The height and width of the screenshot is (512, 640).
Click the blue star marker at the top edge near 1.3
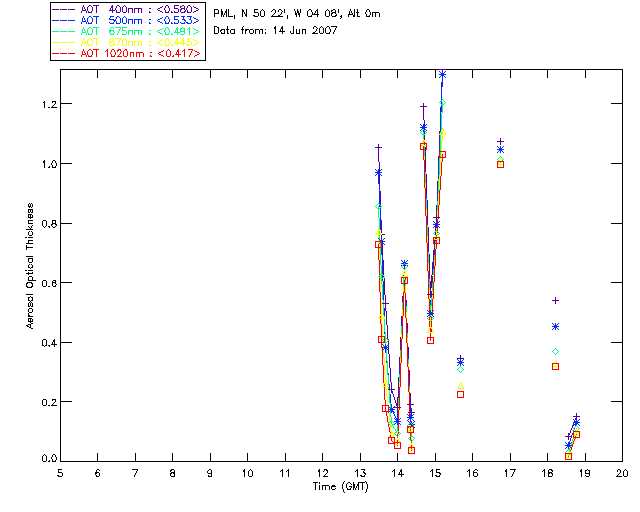[442, 75]
